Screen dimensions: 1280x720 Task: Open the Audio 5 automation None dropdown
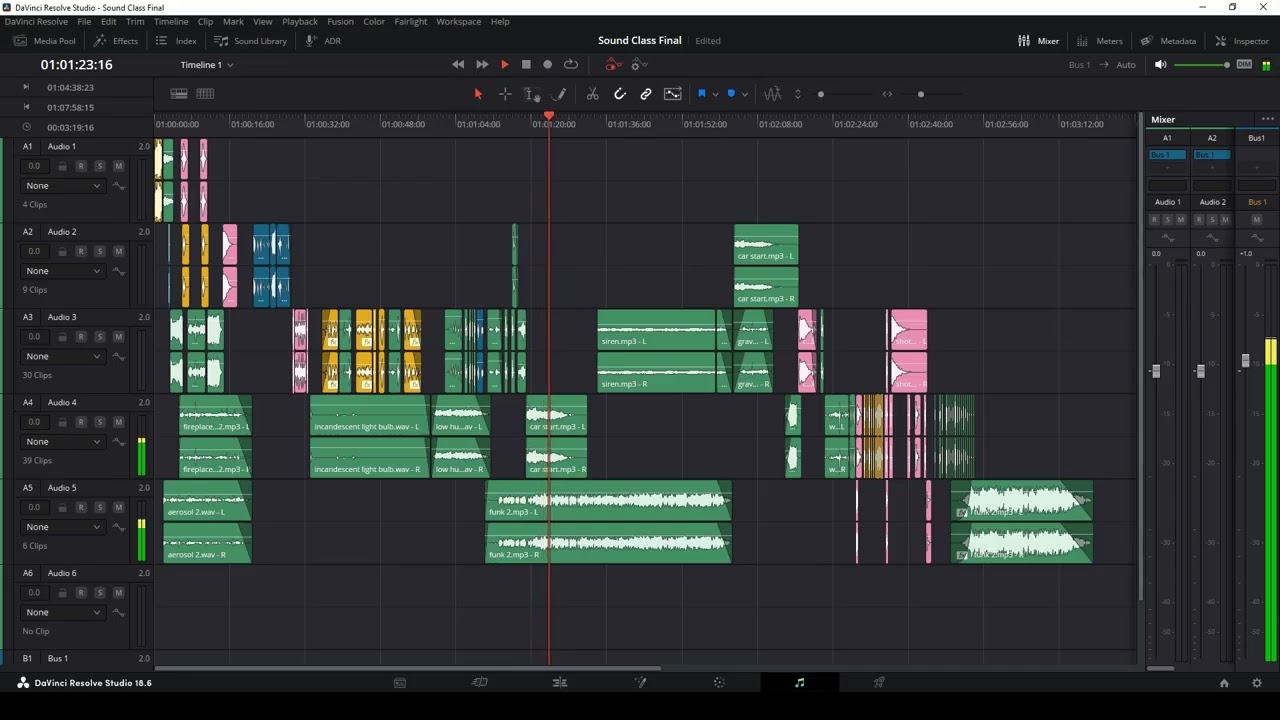pos(64,527)
